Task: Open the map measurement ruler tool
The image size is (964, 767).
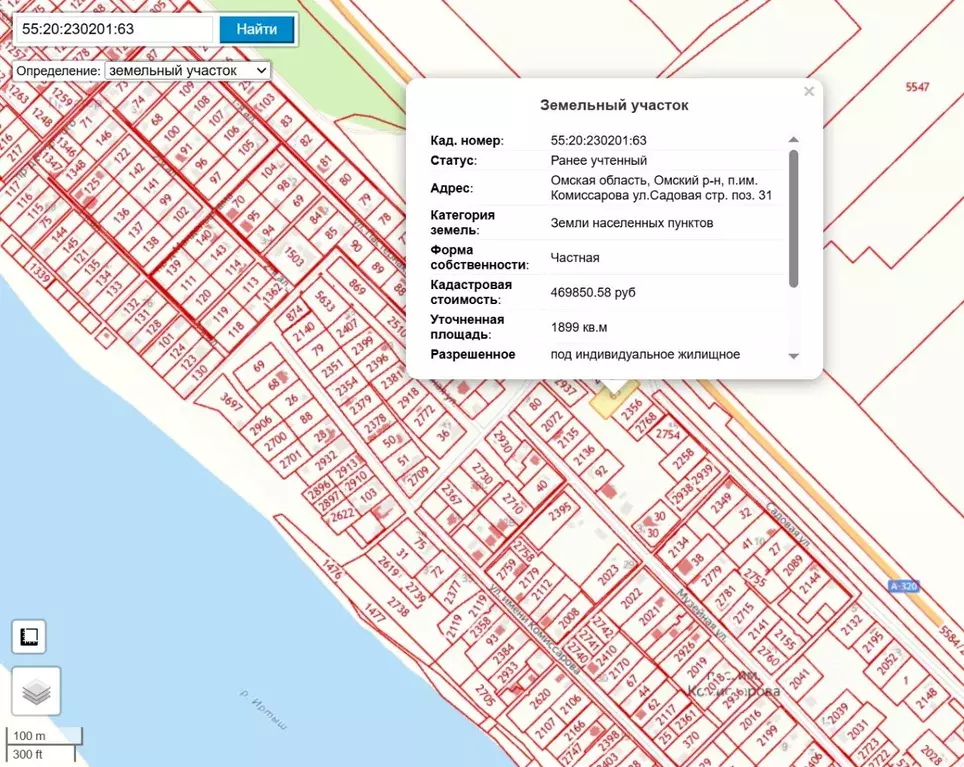Action: [x=29, y=637]
